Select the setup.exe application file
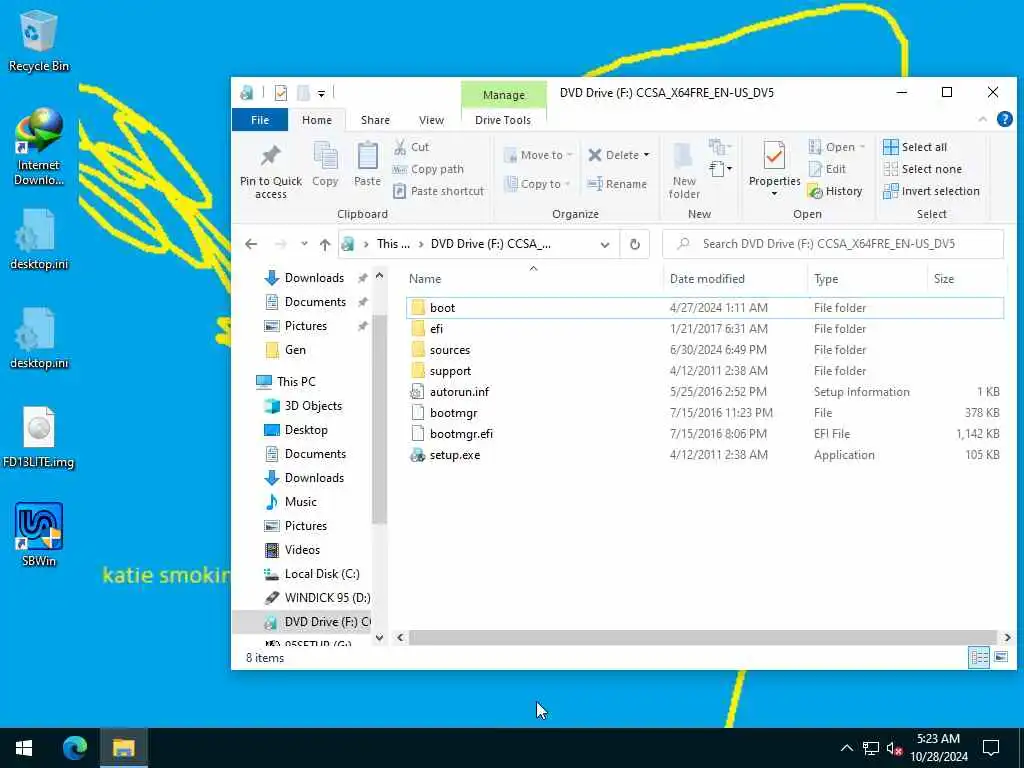 click(x=704, y=455)
